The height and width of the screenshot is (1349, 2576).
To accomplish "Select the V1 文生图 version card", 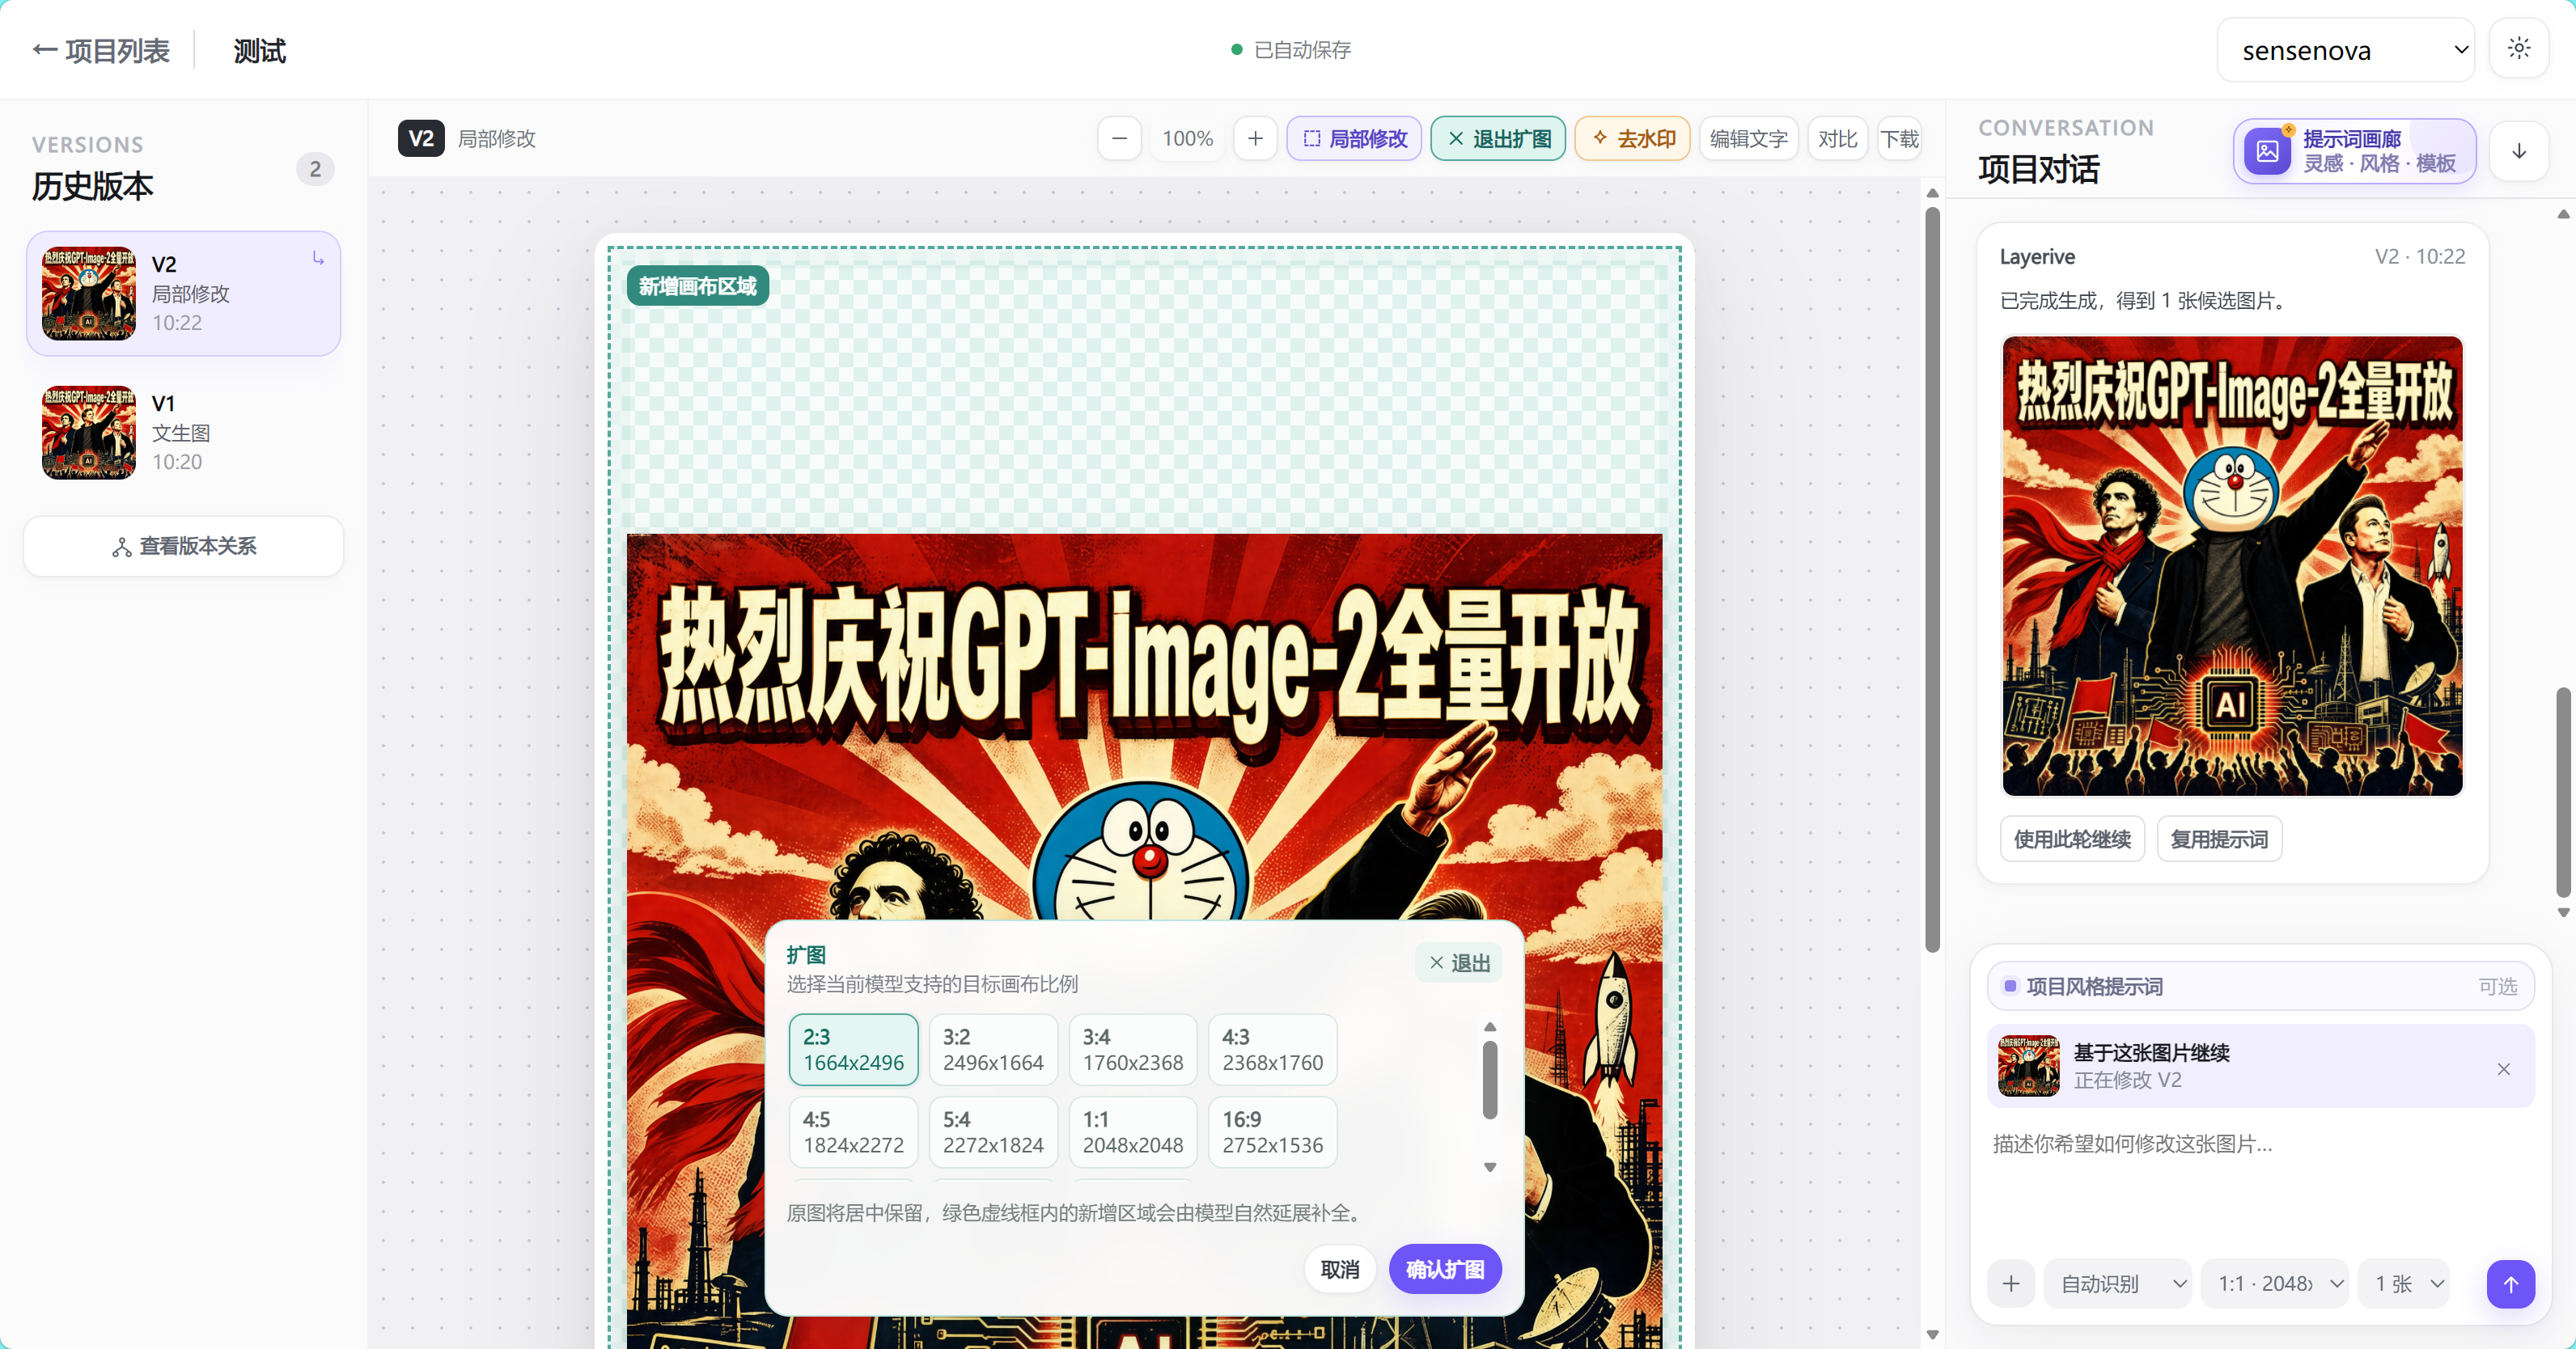I will click(184, 432).
